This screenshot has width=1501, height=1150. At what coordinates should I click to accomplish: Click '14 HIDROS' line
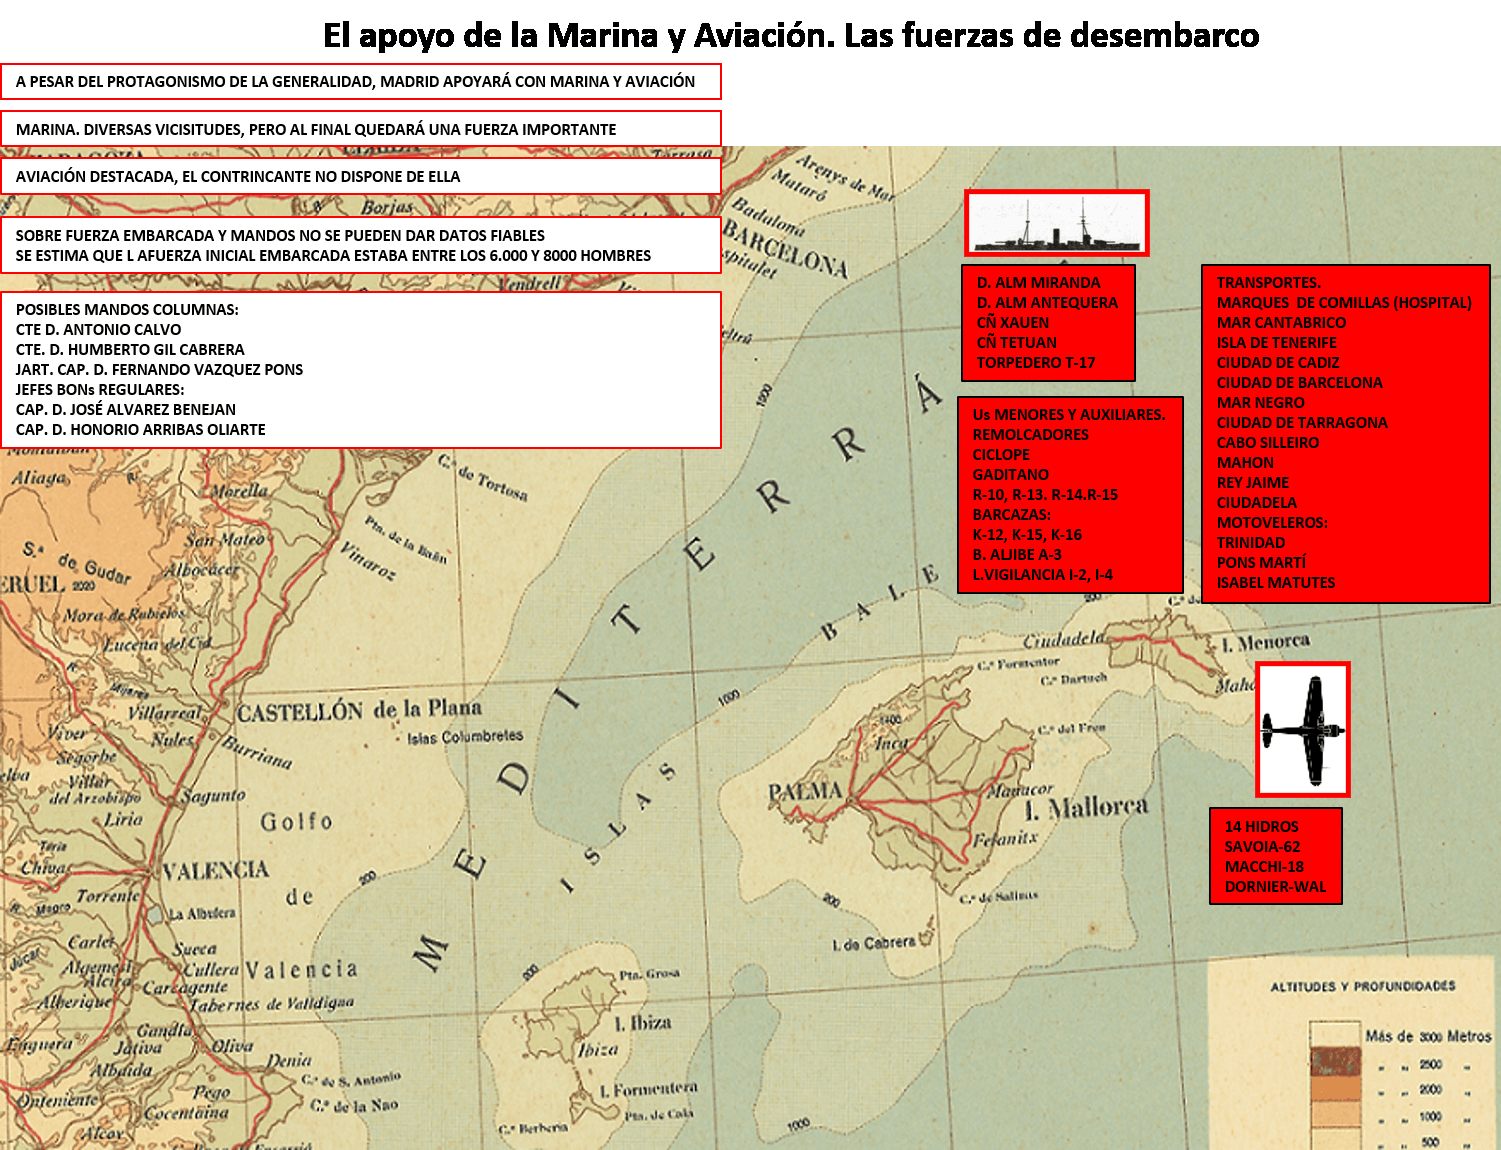[1261, 827]
